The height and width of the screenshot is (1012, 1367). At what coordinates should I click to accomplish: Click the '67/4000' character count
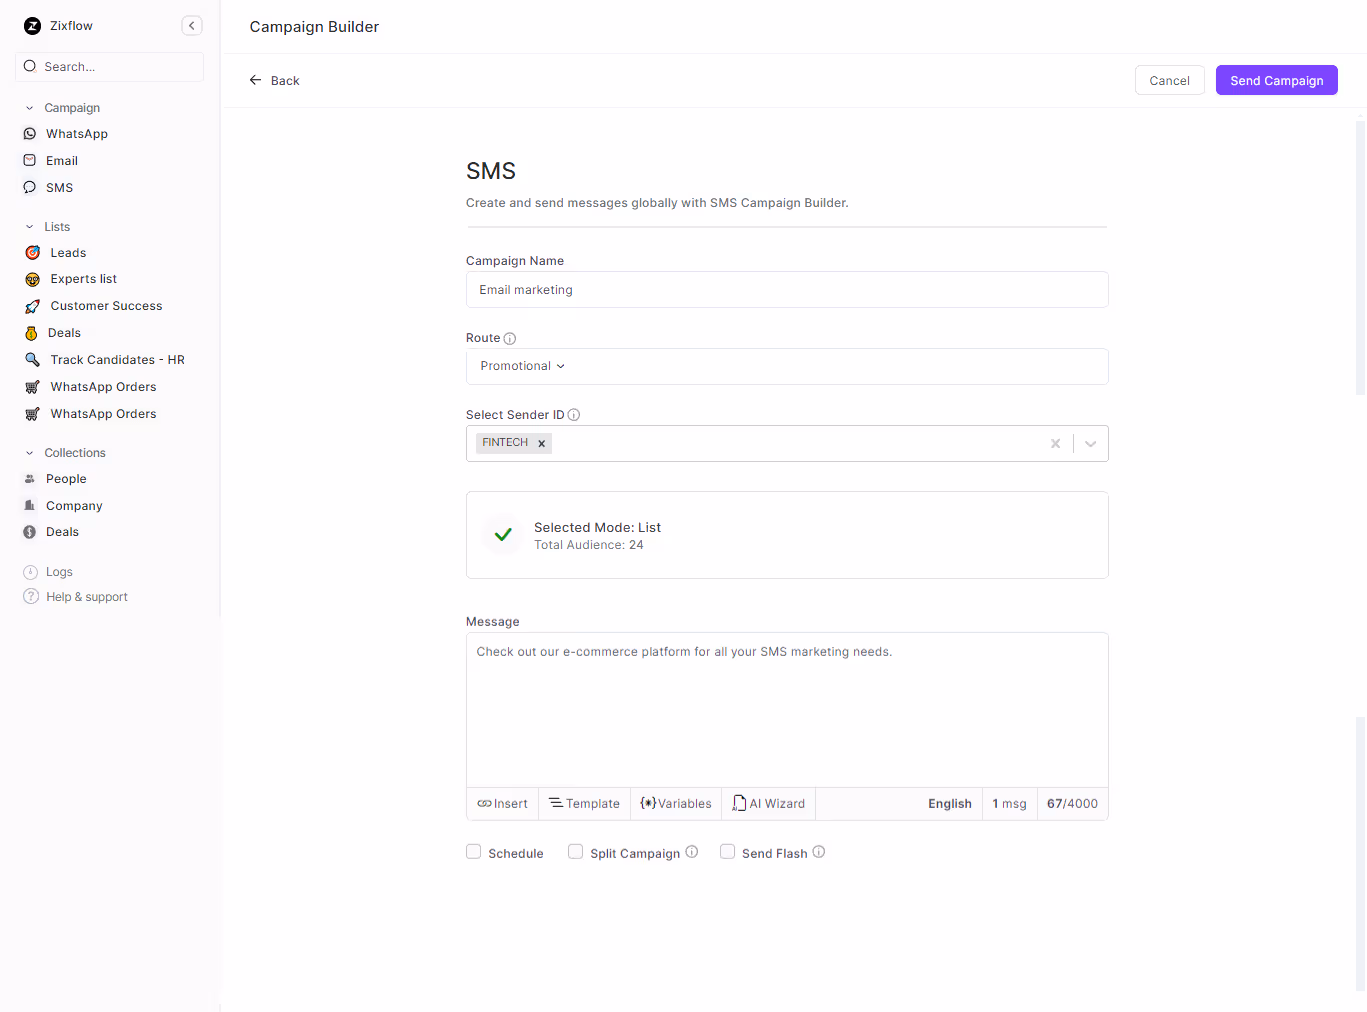click(x=1072, y=804)
